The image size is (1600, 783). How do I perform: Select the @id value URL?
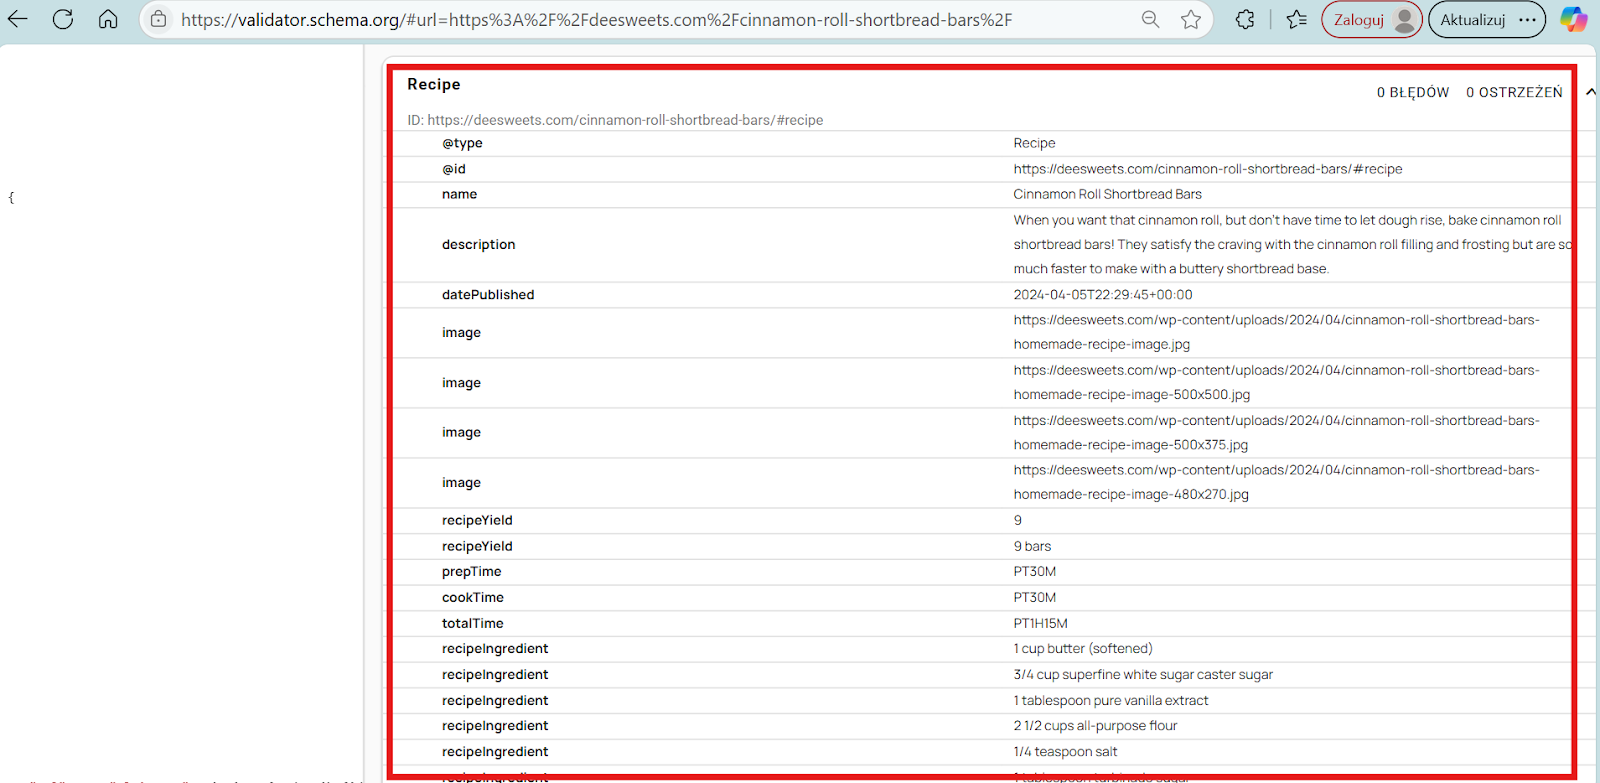1208,169
